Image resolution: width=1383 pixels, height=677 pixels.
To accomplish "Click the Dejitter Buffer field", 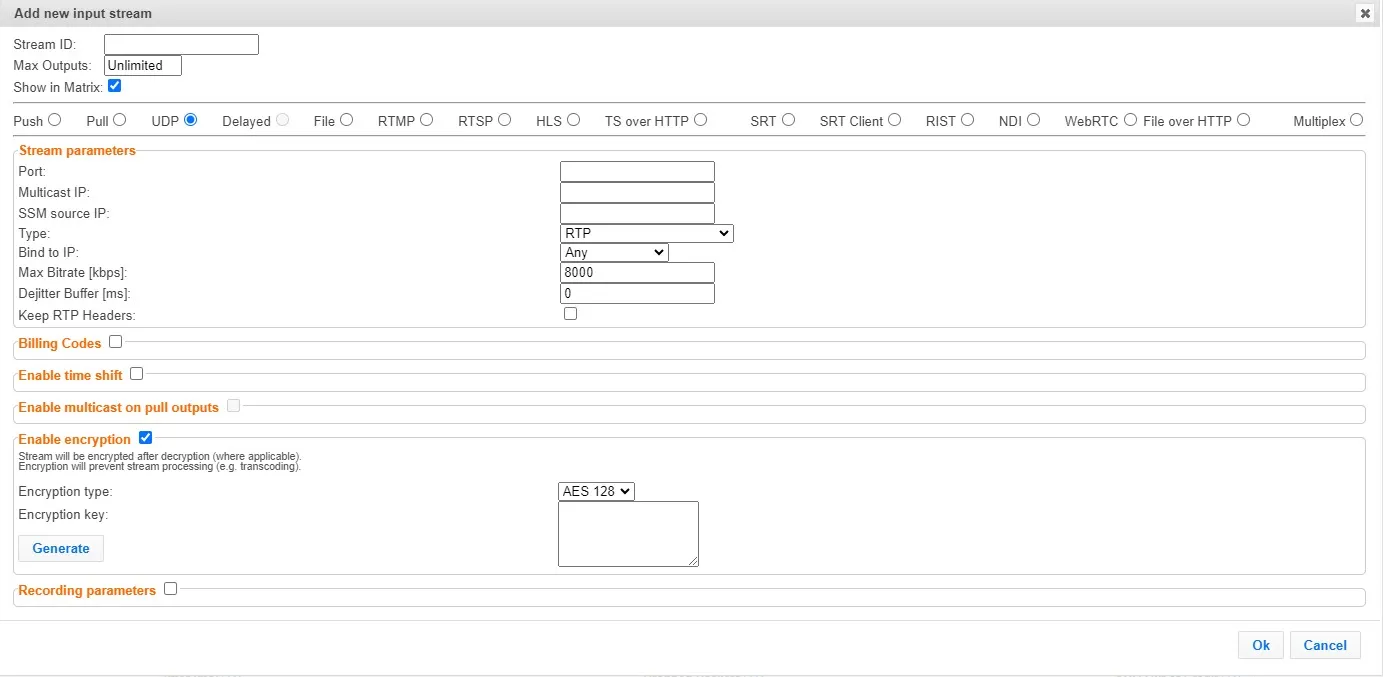I will [637, 293].
